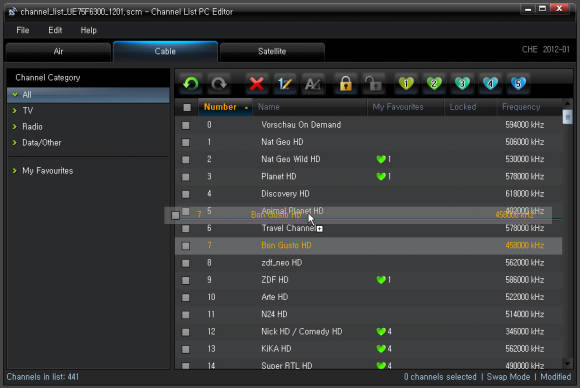Click the favourite heart on Nick HD / Comedy HD
The height and width of the screenshot is (388, 580).
(381, 331)
